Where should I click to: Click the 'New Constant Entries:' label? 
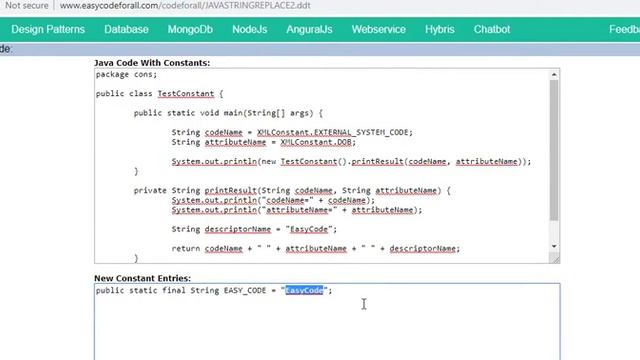(x=142, y=278)
